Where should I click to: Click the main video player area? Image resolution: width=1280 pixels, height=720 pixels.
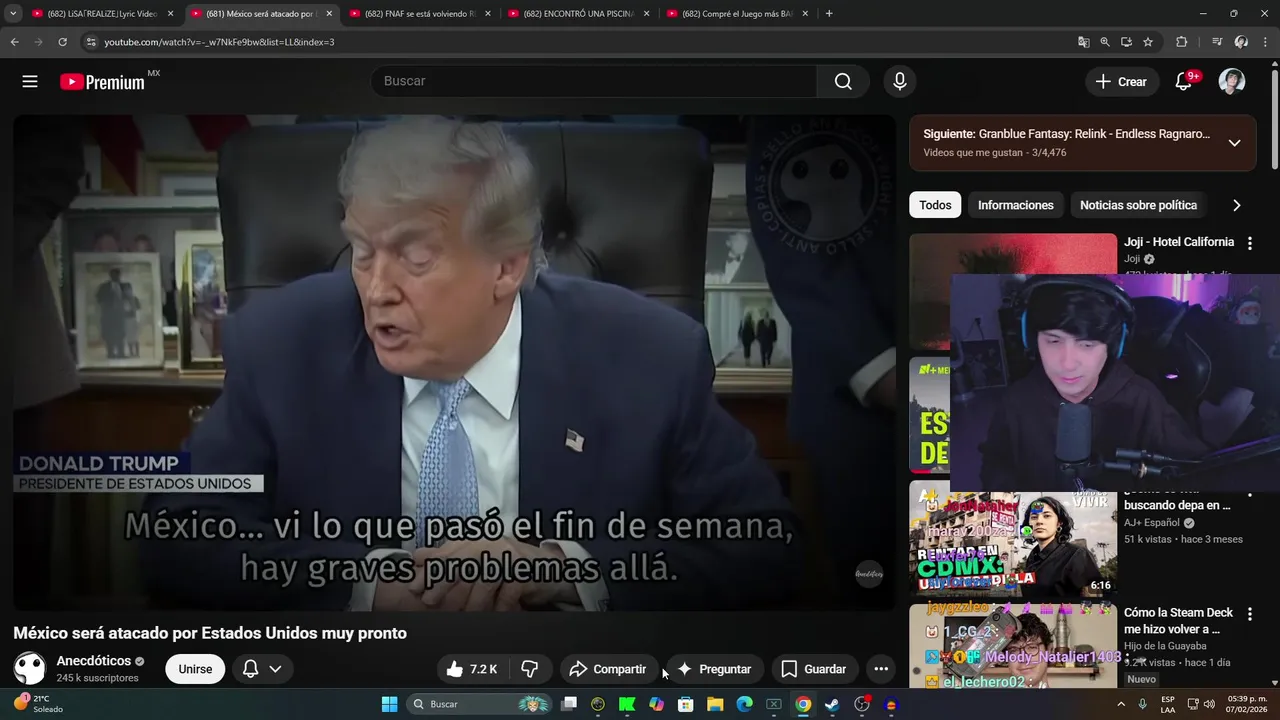click(454, 362)
